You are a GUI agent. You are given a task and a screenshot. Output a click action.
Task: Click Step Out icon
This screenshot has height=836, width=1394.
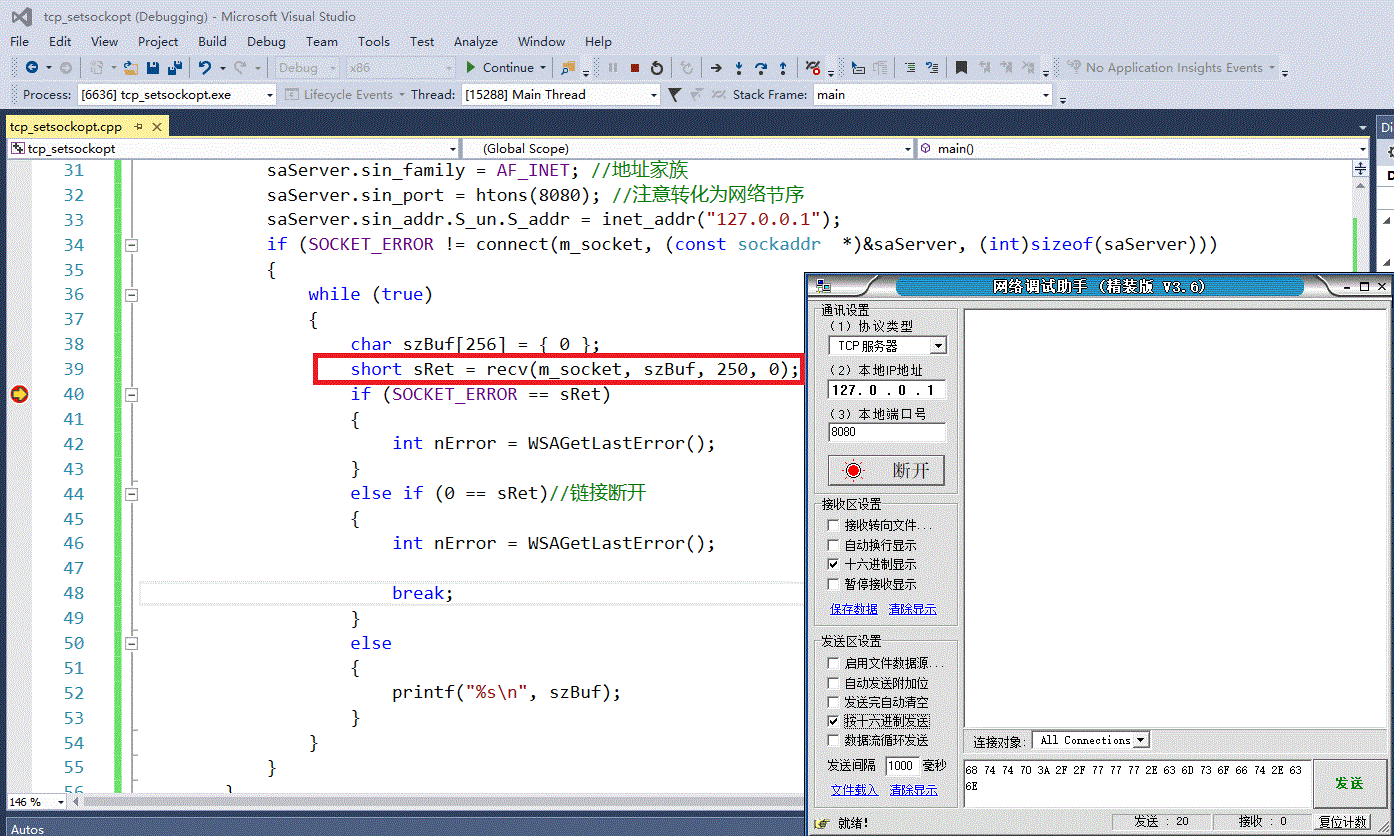(783, 68)
